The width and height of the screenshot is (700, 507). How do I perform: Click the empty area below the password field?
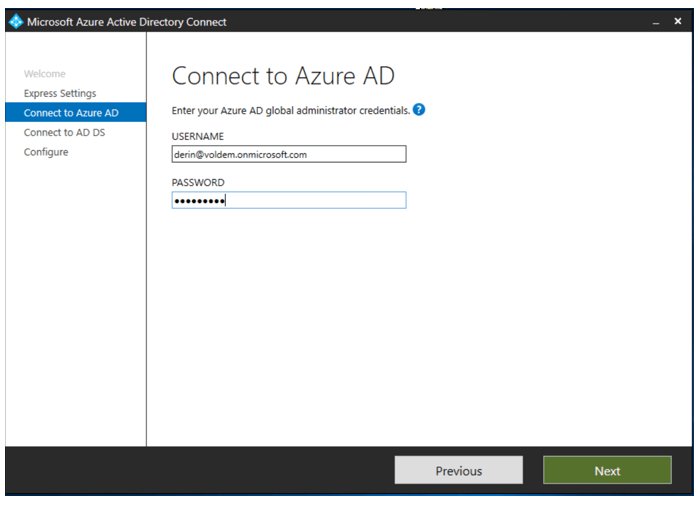[x=400, y=320]
